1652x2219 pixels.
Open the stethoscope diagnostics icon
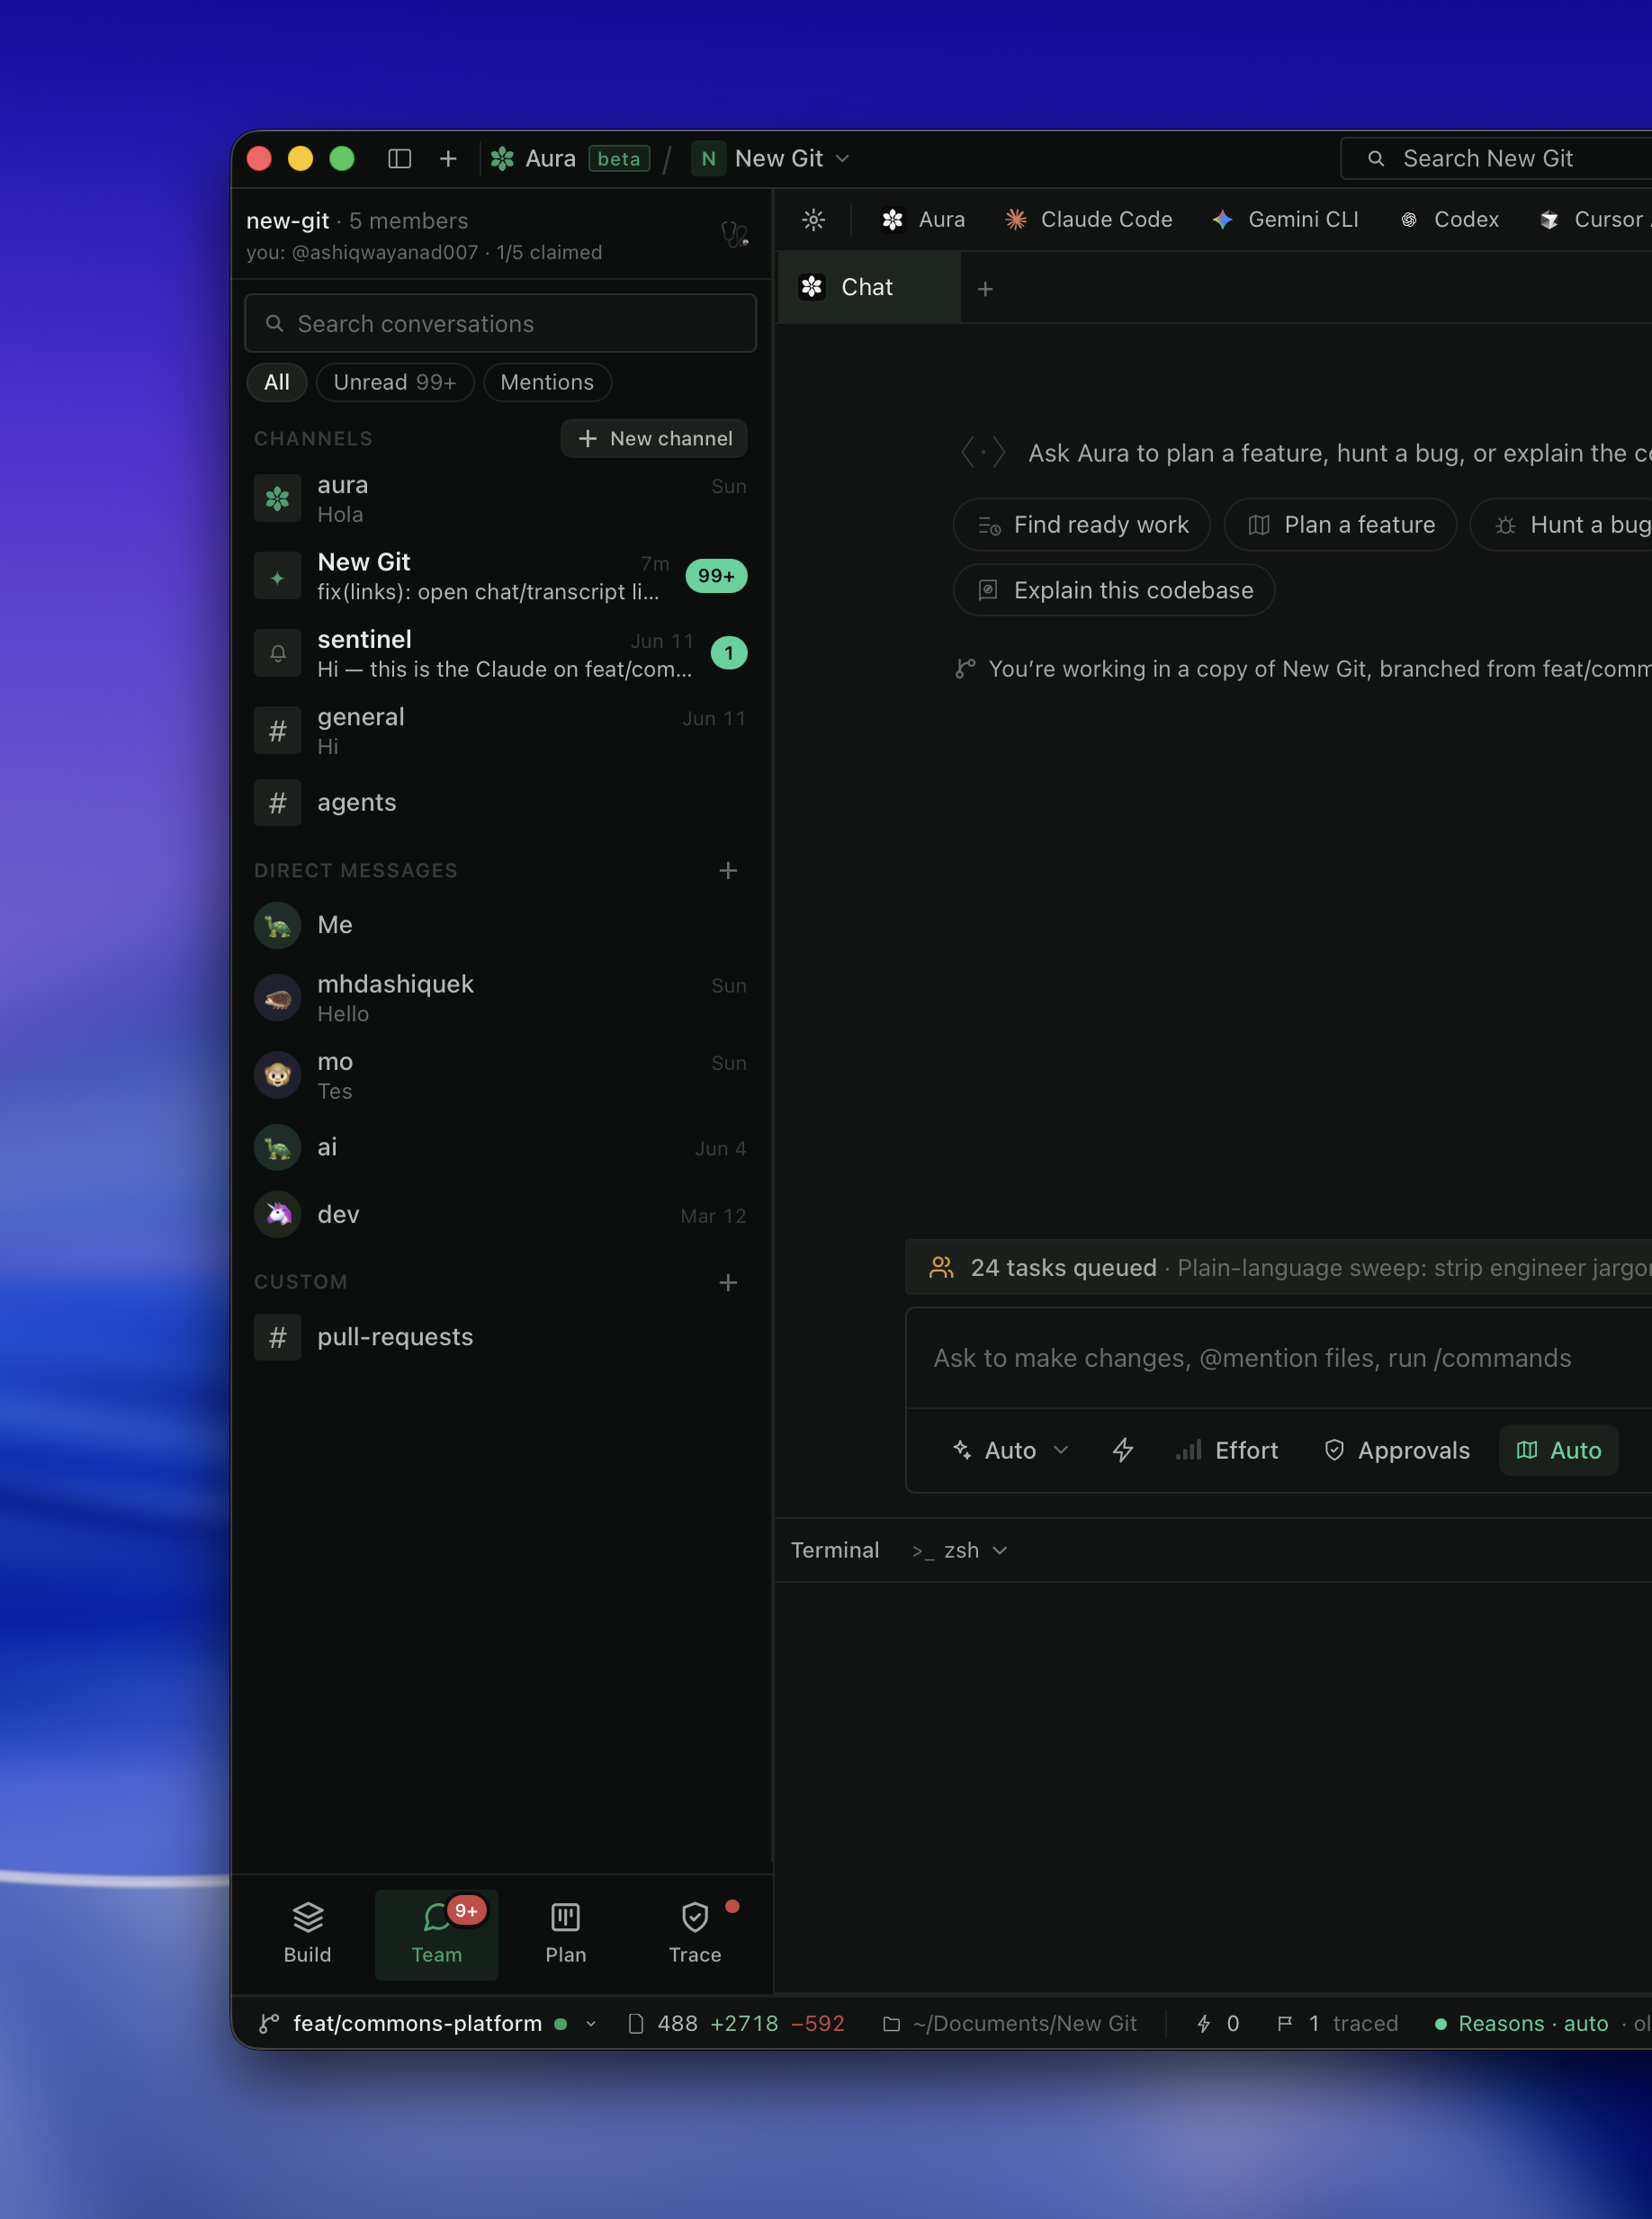tap(735, 235)
